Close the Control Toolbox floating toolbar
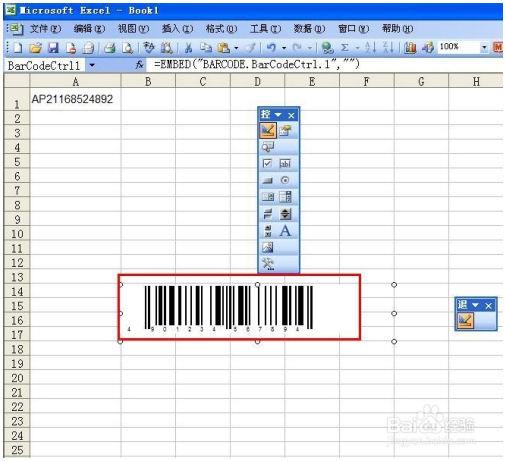The width and height of the screenshot is (506, 461). coord(291,115)
